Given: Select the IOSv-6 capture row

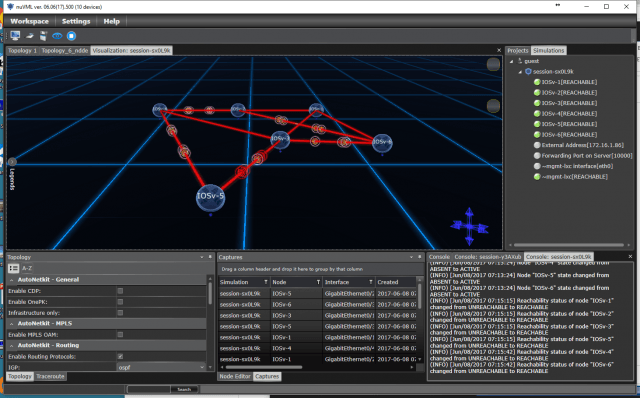Looking at the screenshot, I should (x=317, y=305).
